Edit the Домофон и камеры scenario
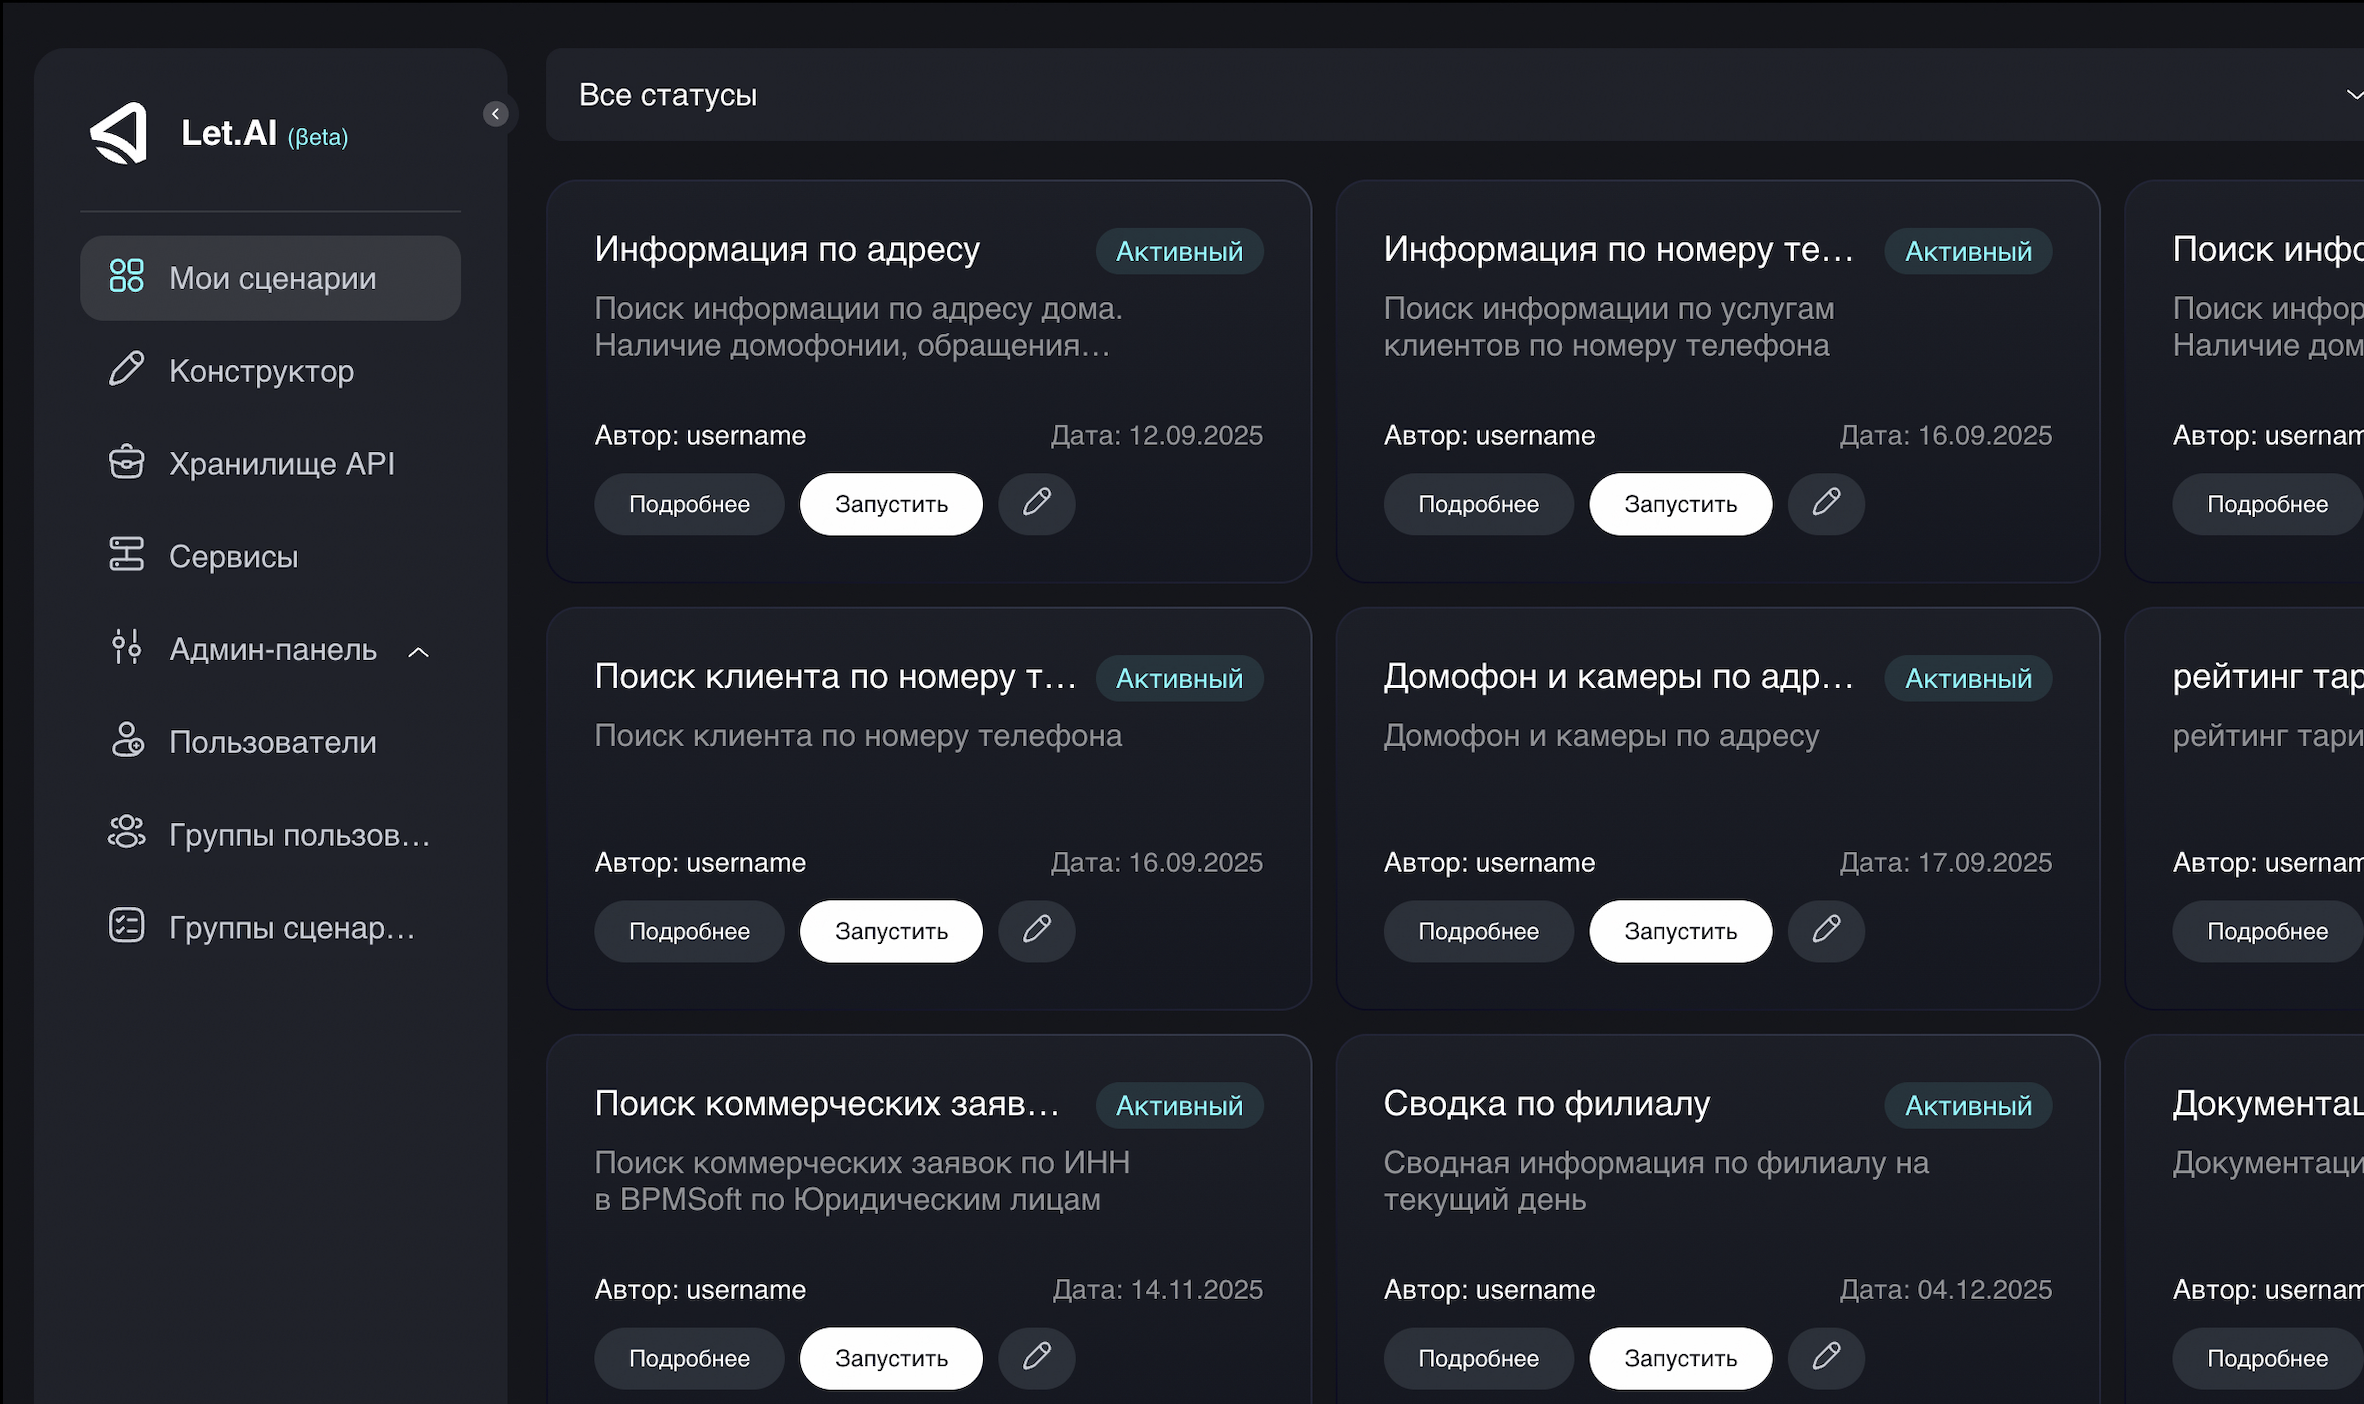Viewport: 2364px width, 1404px height. pos(1826,930)
